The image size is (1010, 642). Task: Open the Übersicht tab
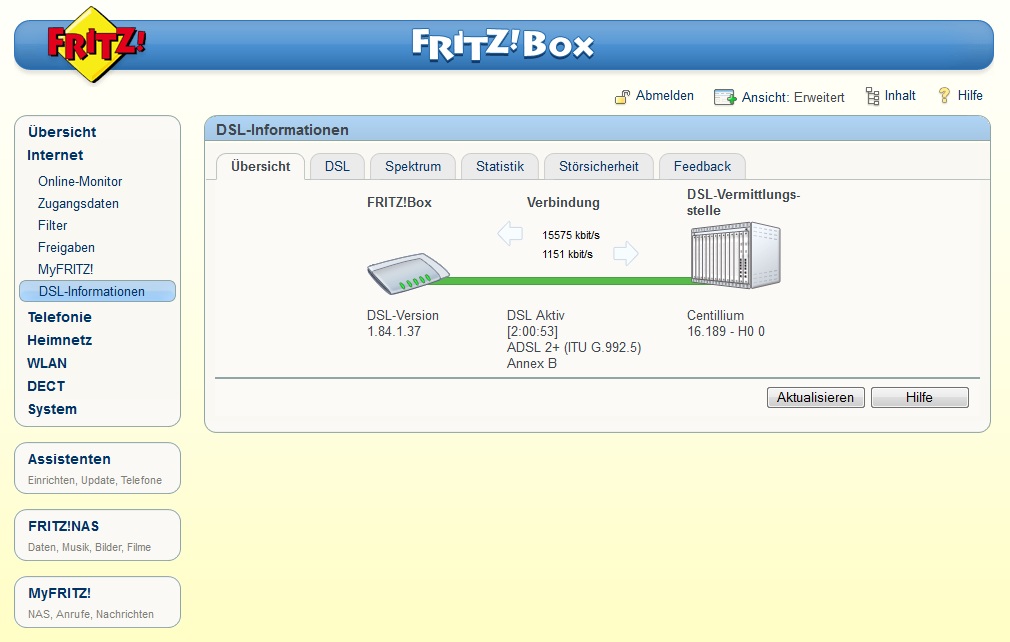(x=260, y=166)
